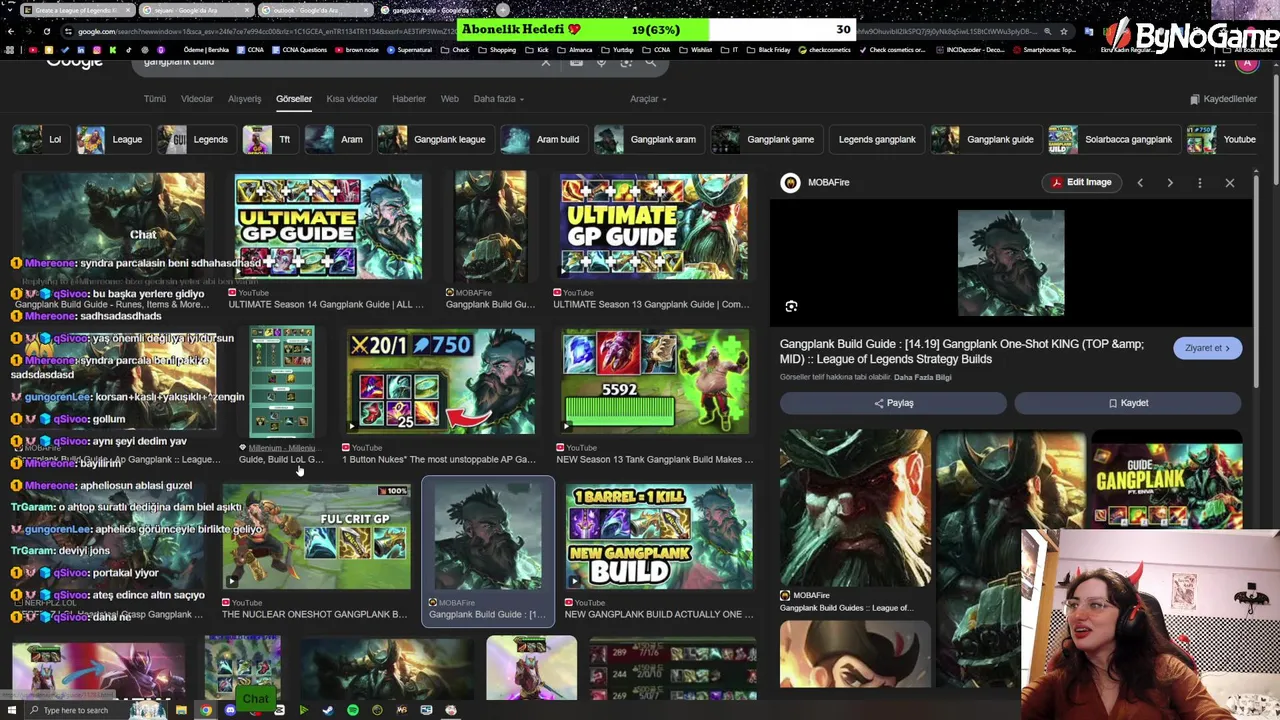Select the Gangplank game filter chip

click(x=766, y=140)
